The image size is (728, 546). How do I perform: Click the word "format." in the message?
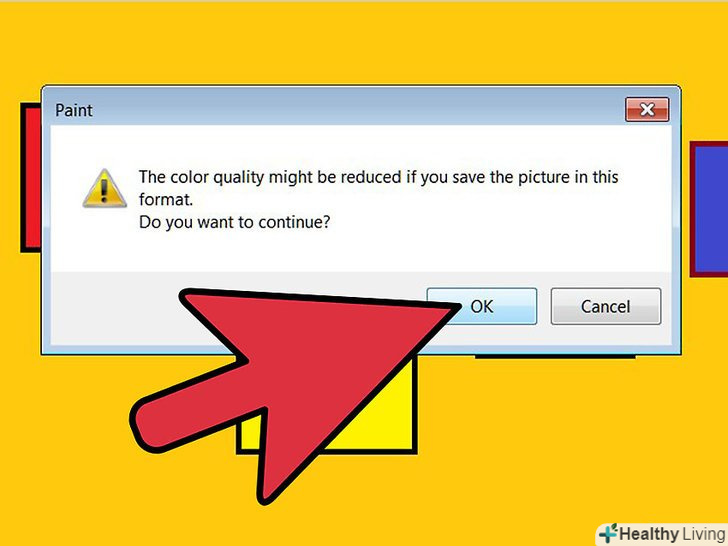pos(166,200)
